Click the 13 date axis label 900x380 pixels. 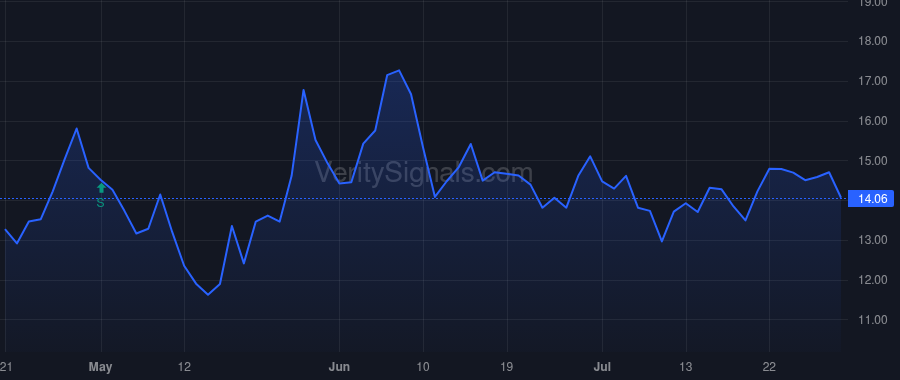click(x=686, y=367)
